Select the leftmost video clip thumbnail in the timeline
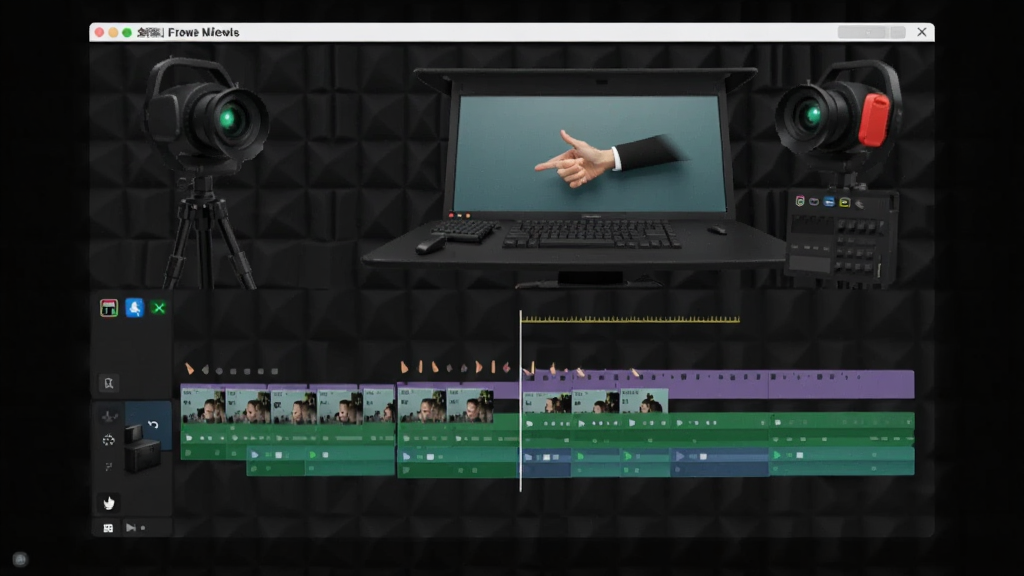Image resolution: width=1024 pixels, height=576 pixels. click(202, 405)
